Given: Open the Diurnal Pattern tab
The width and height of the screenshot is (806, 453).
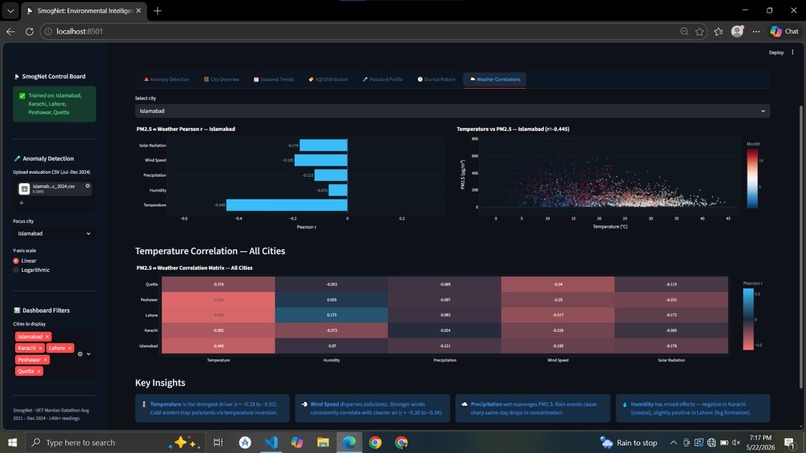Looking at the screenshot, I should coord(436,80).
